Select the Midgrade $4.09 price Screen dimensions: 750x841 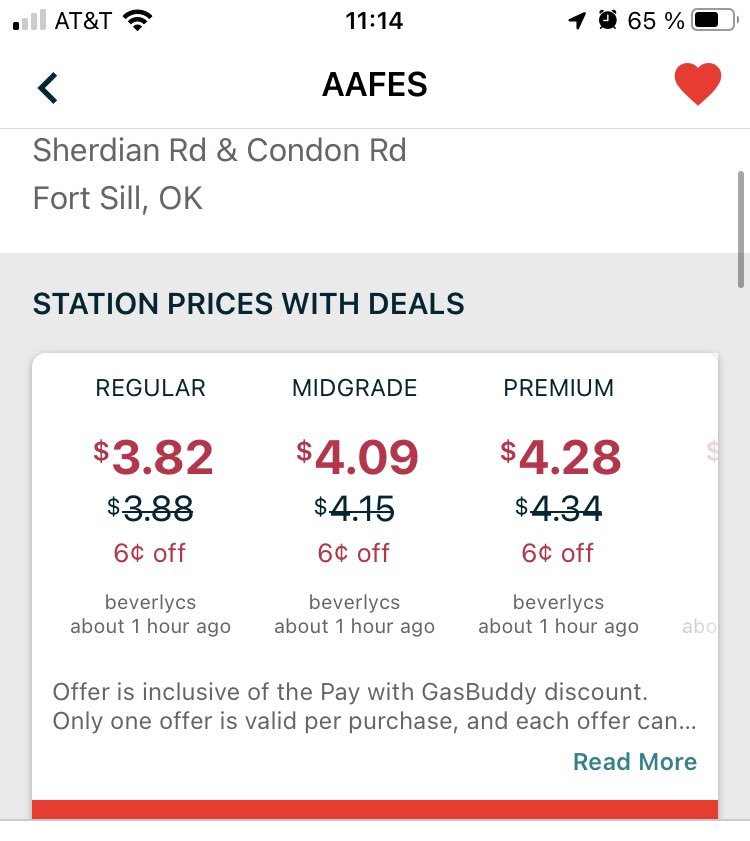357,457
